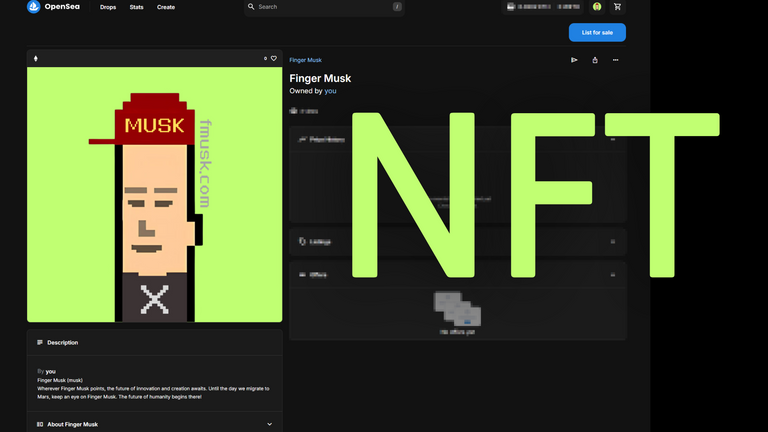Collapse the Price History panel

pyautogui.click(x=613, y=139)
